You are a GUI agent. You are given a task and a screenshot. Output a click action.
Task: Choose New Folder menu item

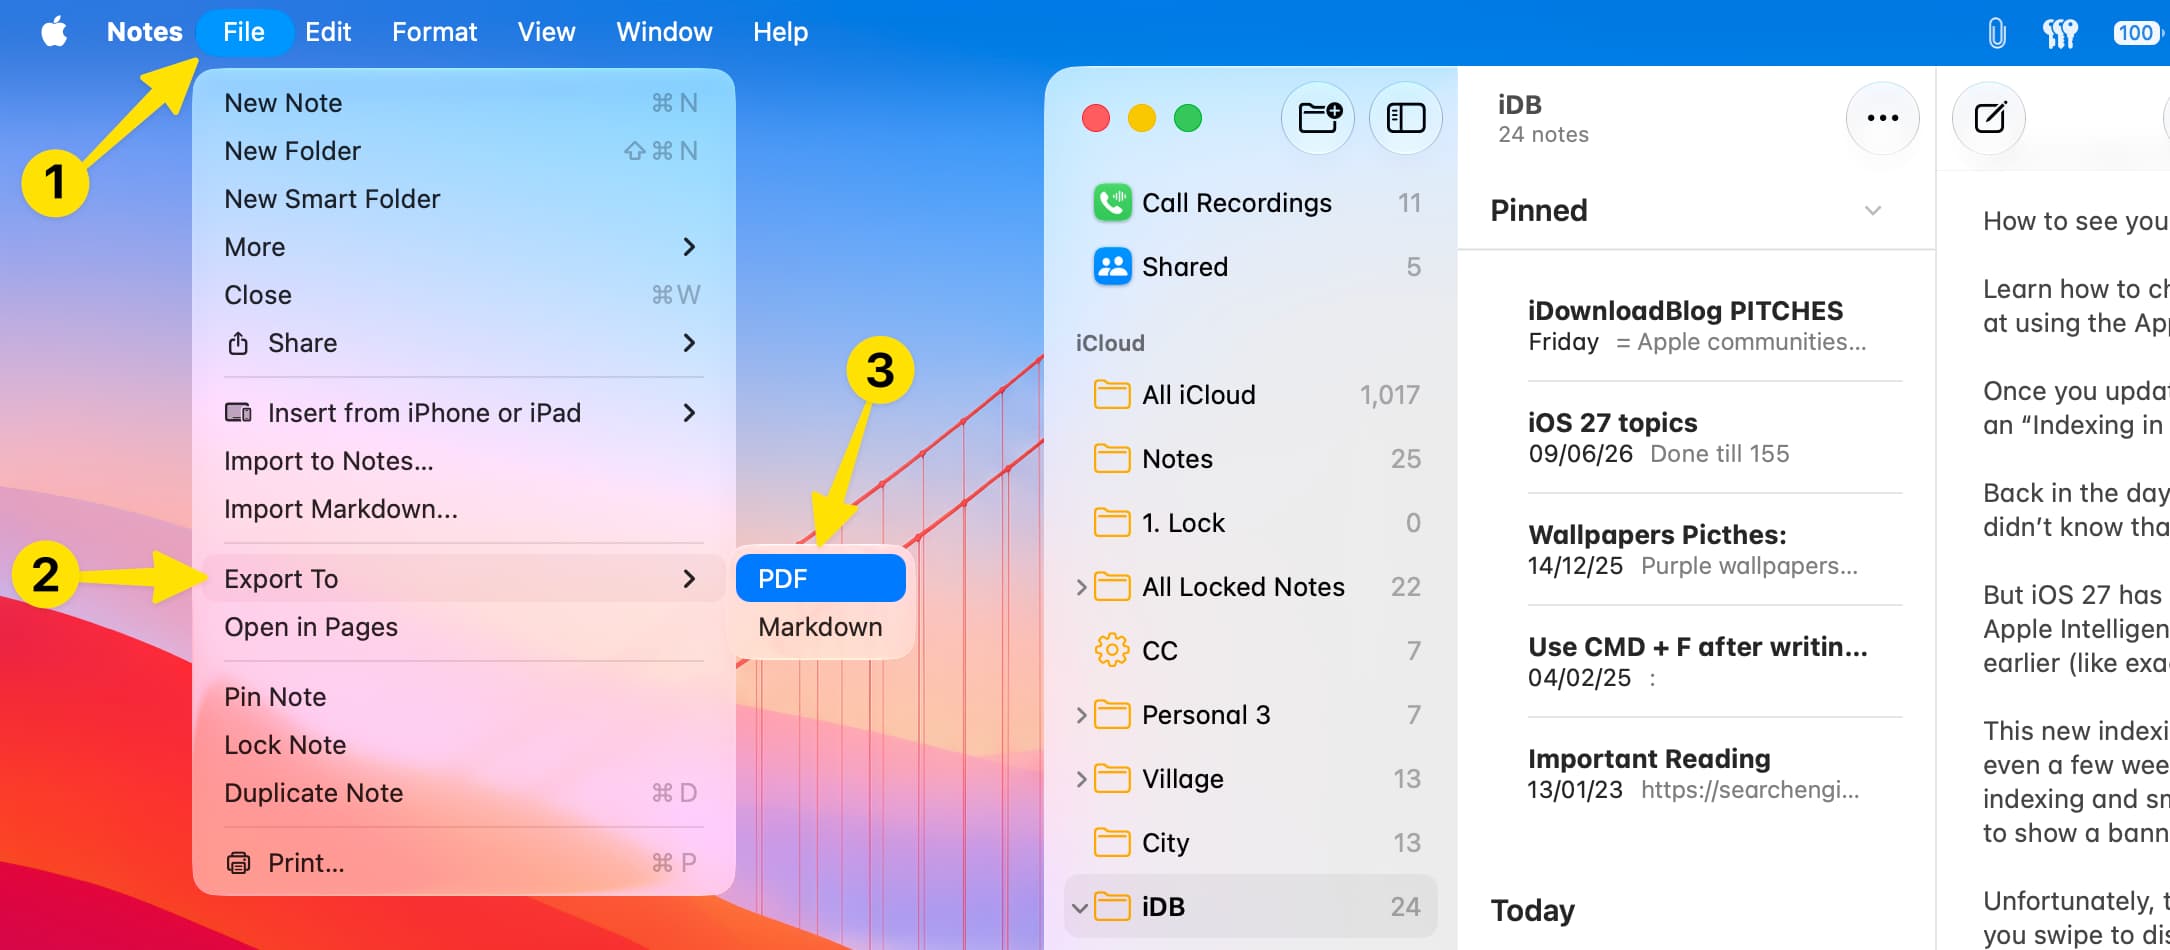pyautogui.click(x=463, y=151)
